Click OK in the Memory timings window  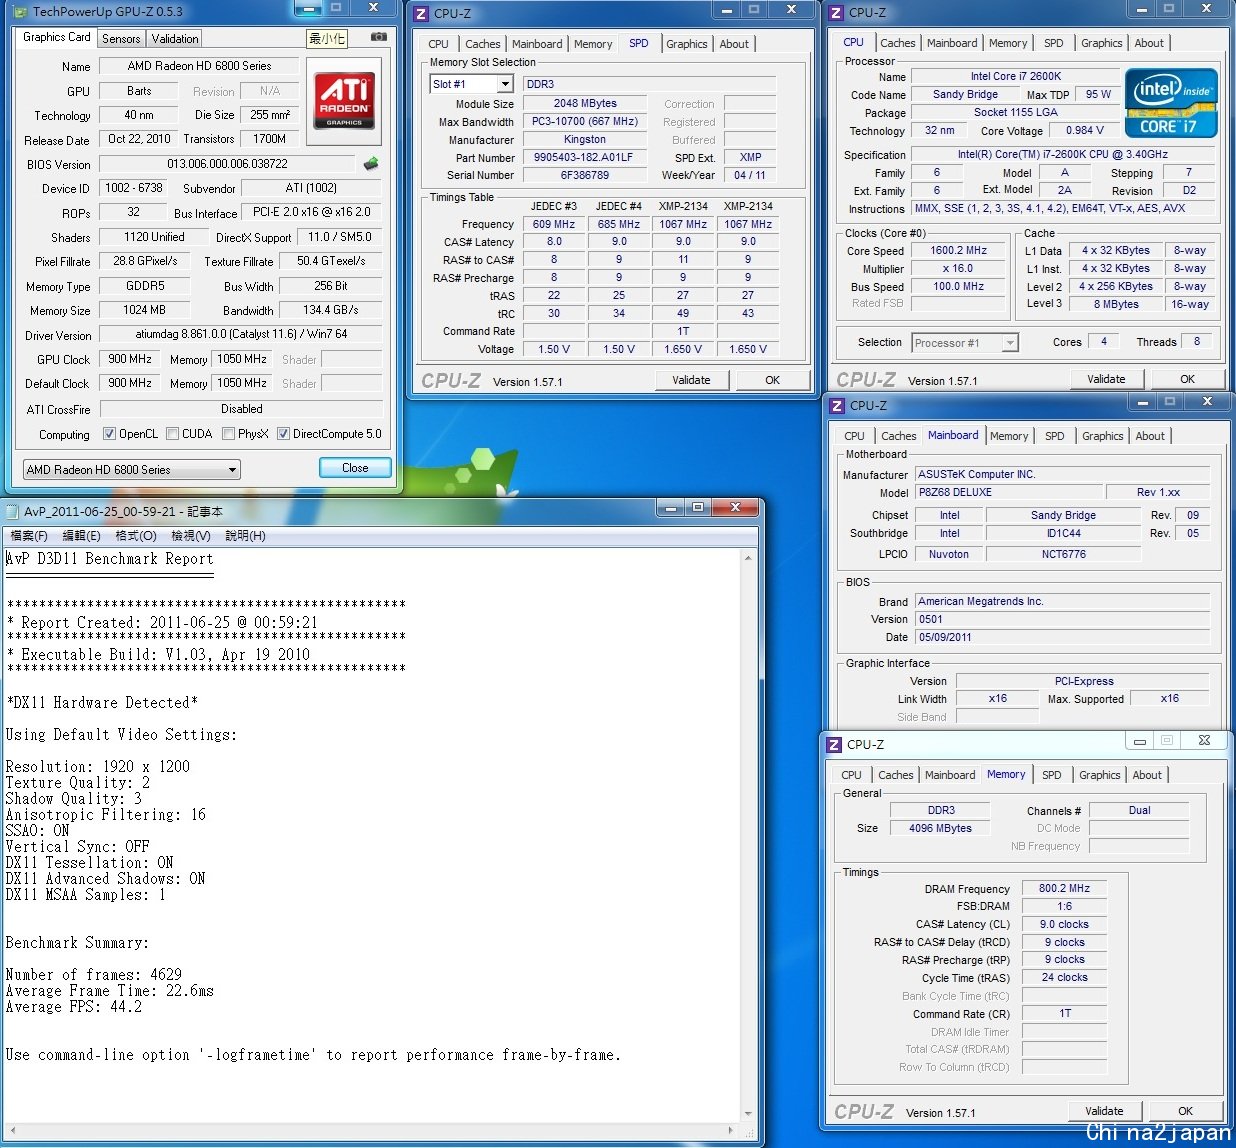(x=1185, y=1111)
